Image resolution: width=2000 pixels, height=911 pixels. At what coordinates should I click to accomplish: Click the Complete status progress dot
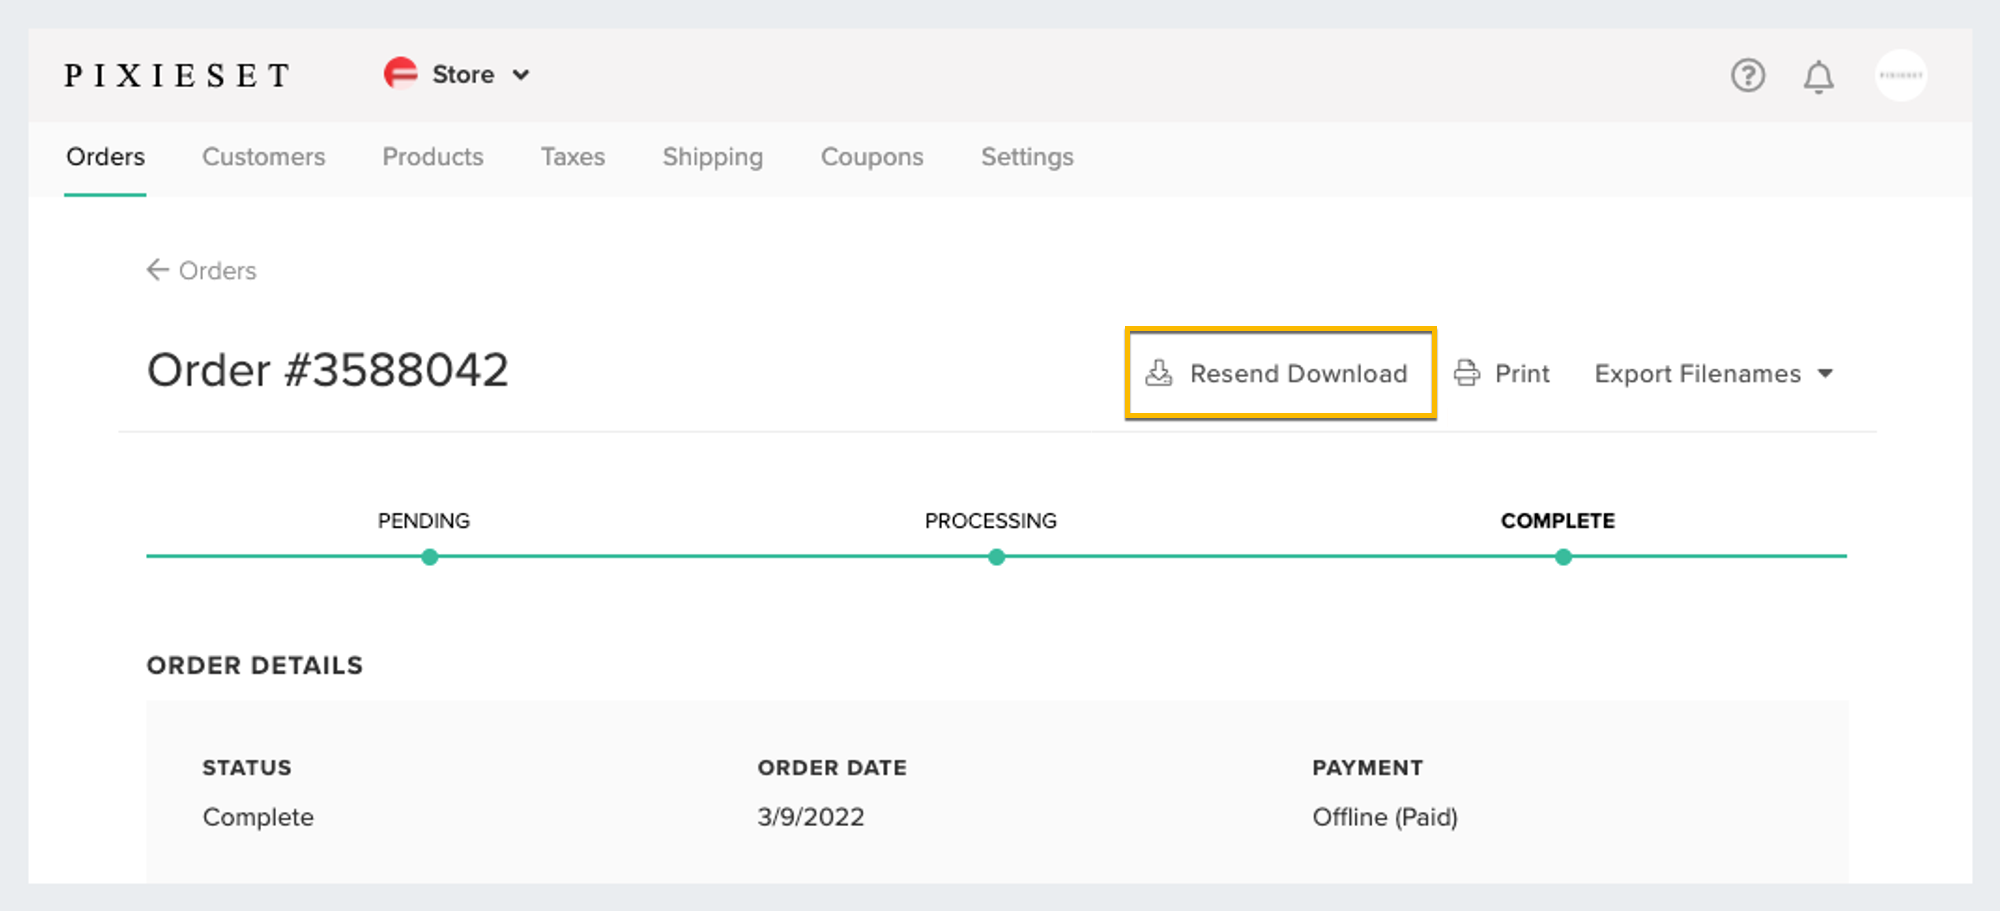(x=1563, y=557)
